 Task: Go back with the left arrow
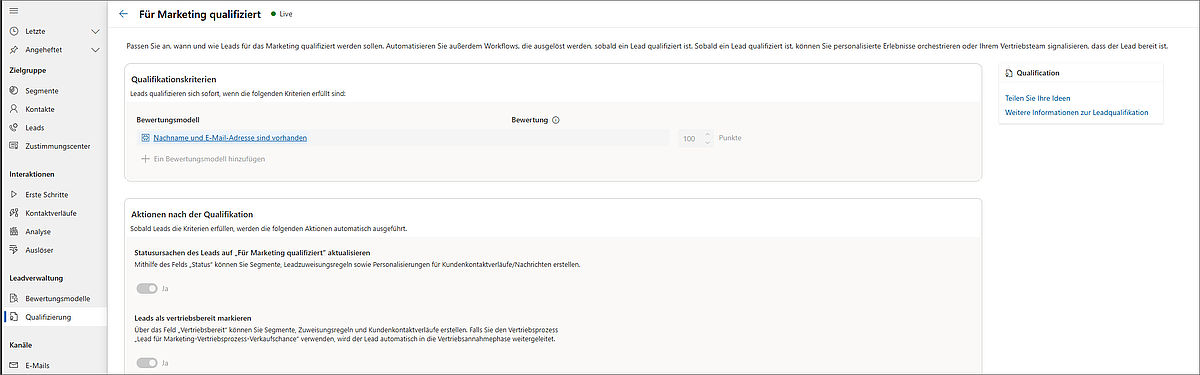(123, 15)
